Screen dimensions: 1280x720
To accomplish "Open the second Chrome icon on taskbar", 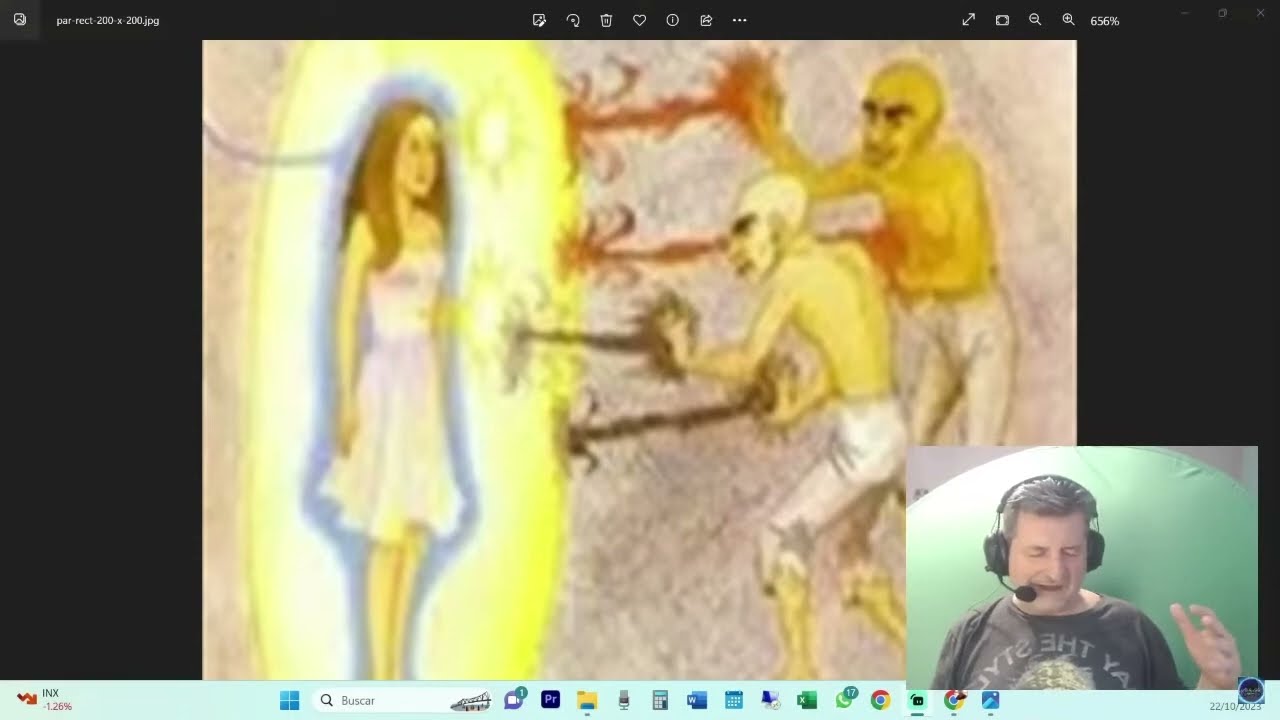I will coord(954,700).
